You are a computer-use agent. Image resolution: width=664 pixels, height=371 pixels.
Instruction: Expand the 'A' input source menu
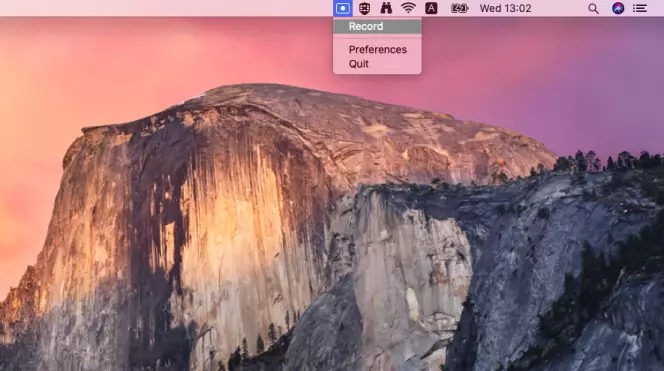click(431, 8)
